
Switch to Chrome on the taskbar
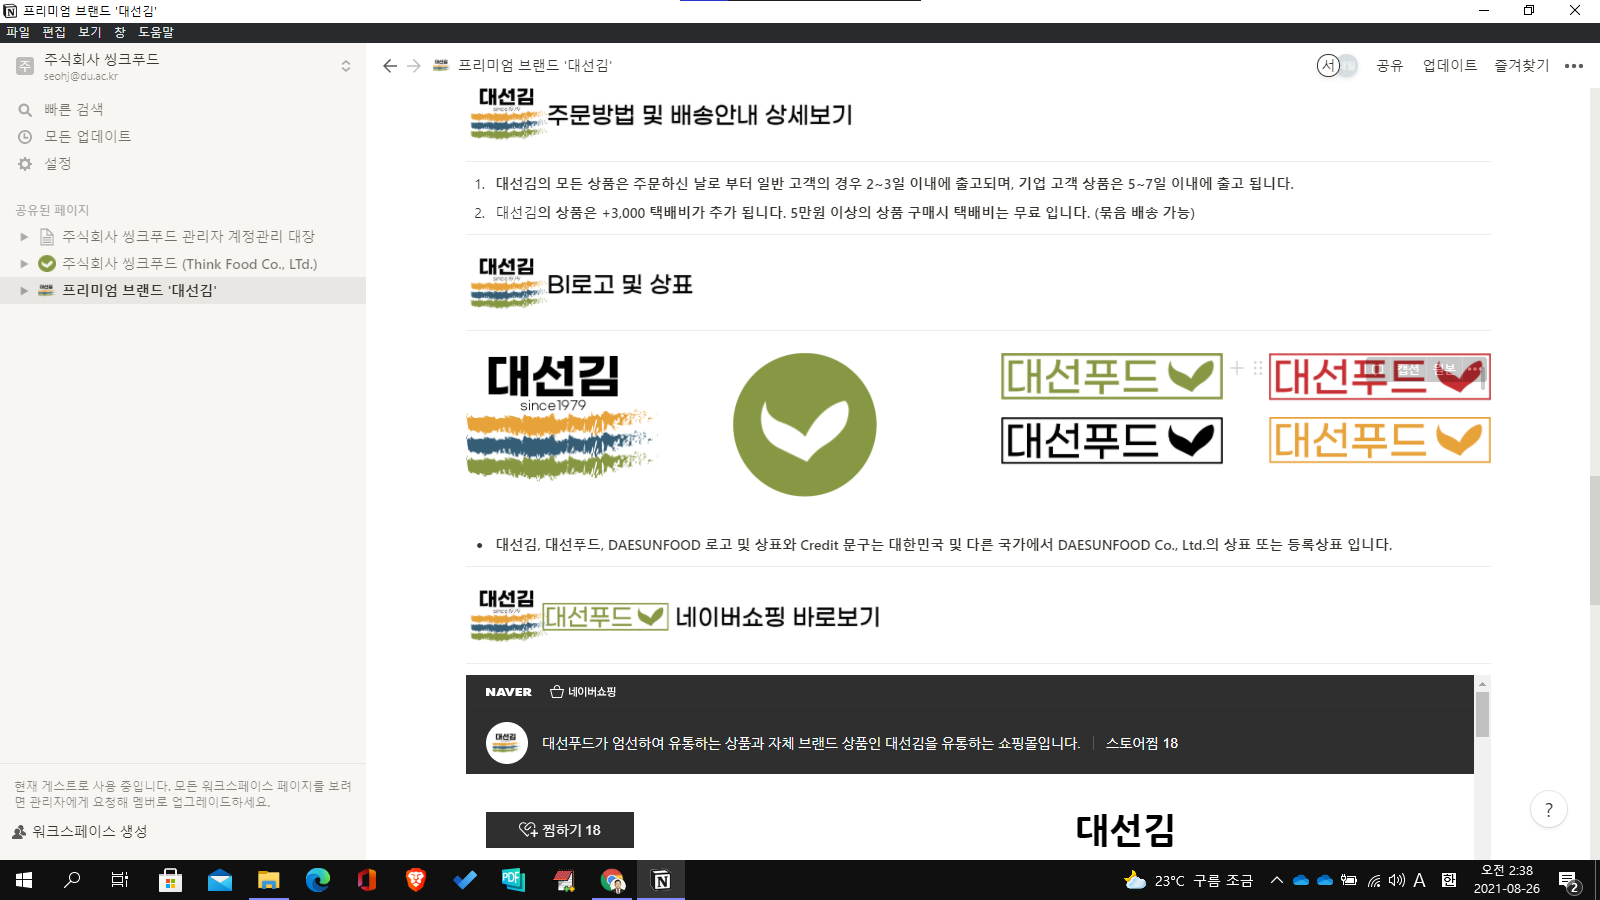coord(612,880)
